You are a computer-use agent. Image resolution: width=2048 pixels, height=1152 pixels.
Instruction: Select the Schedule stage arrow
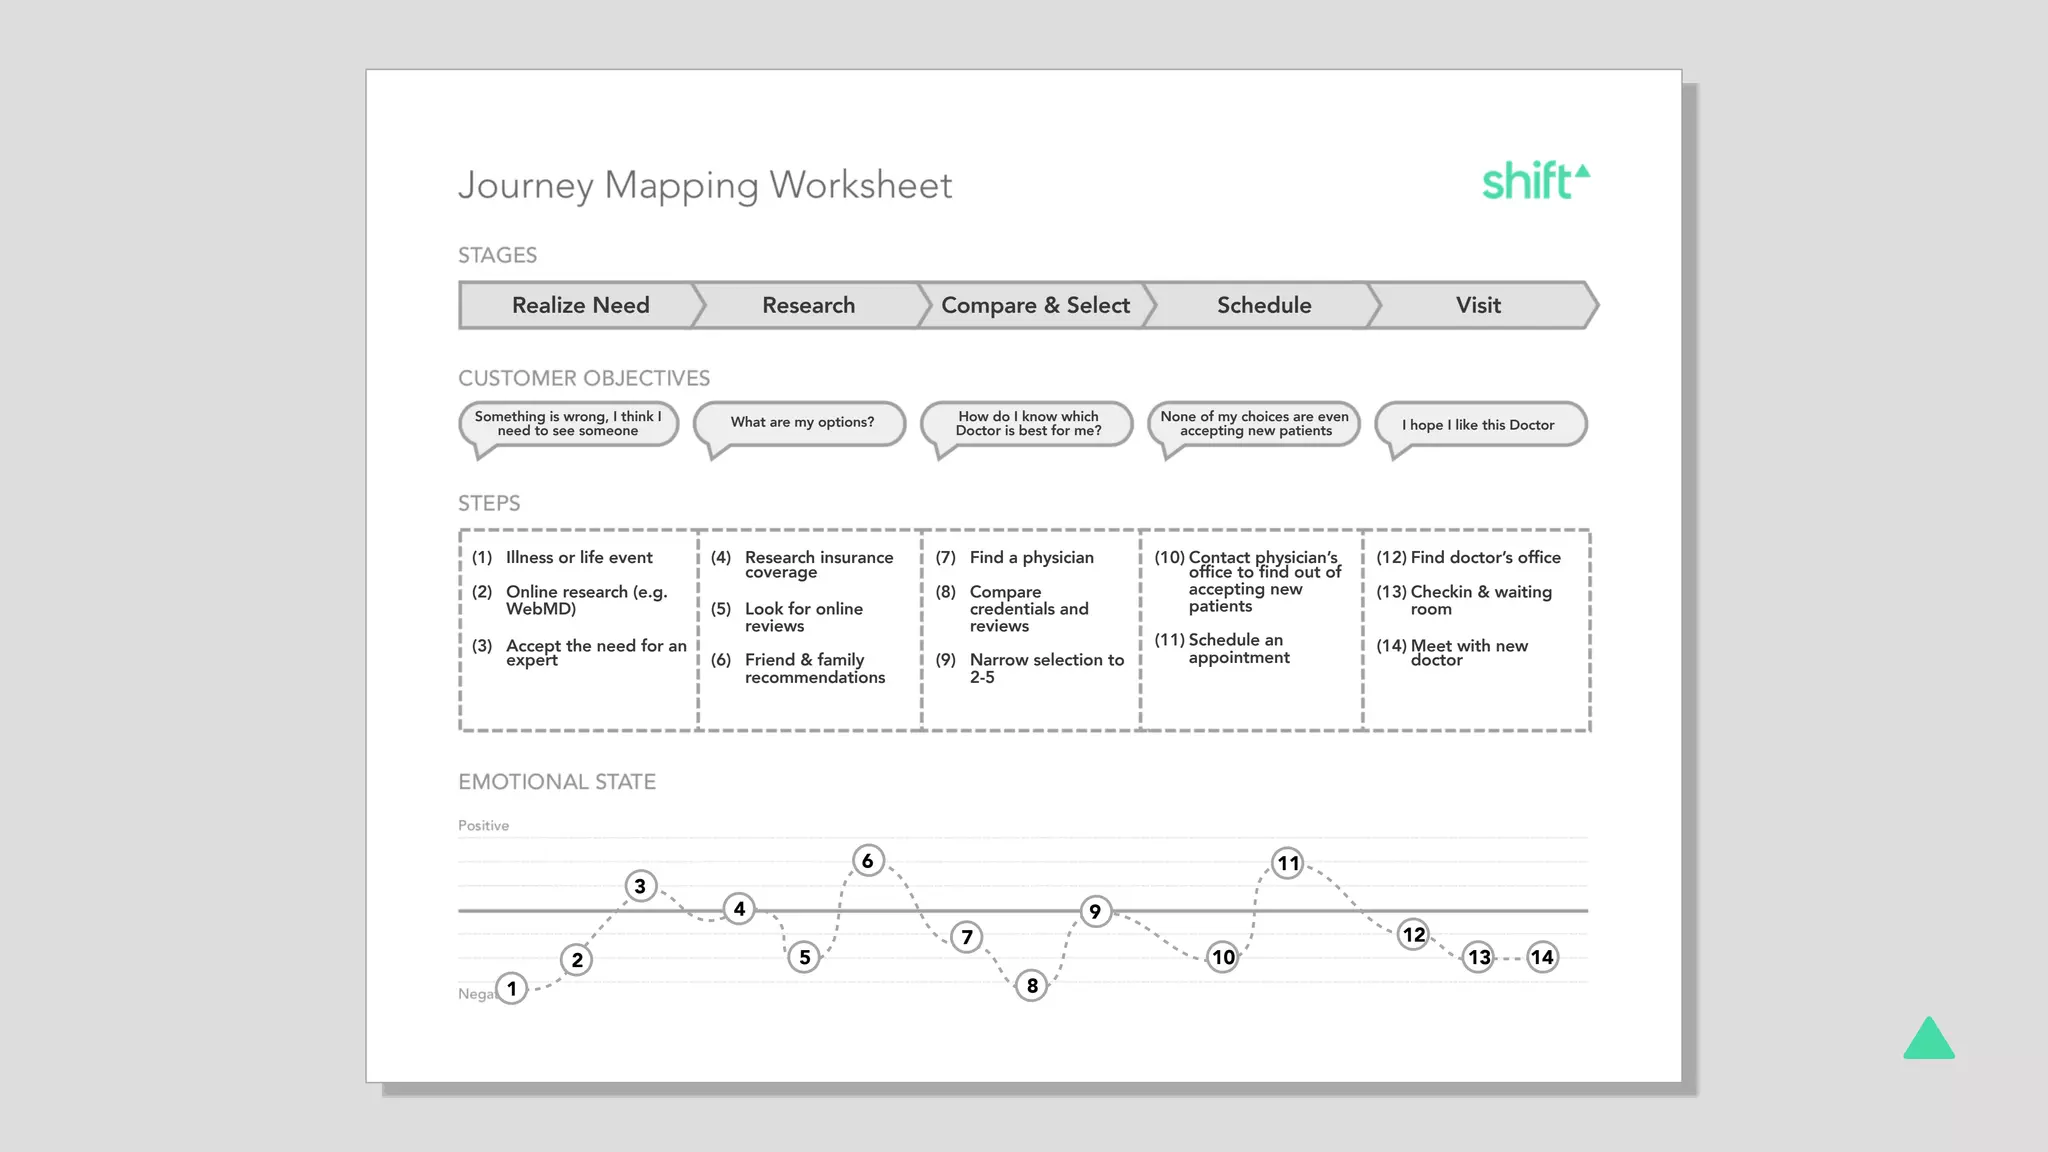click(1263, 305)
